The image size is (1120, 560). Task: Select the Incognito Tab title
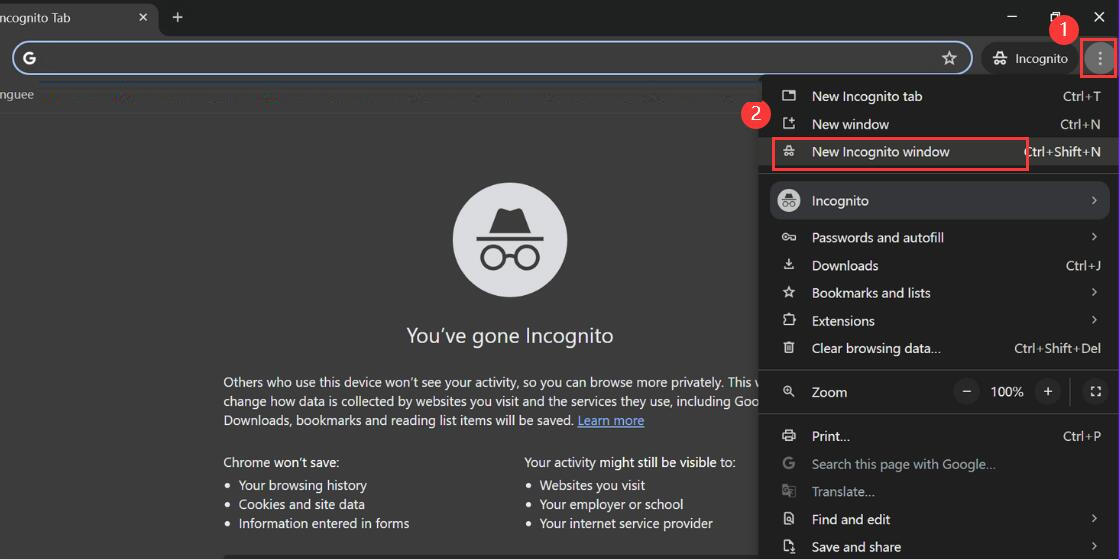[x=35, y=18]
